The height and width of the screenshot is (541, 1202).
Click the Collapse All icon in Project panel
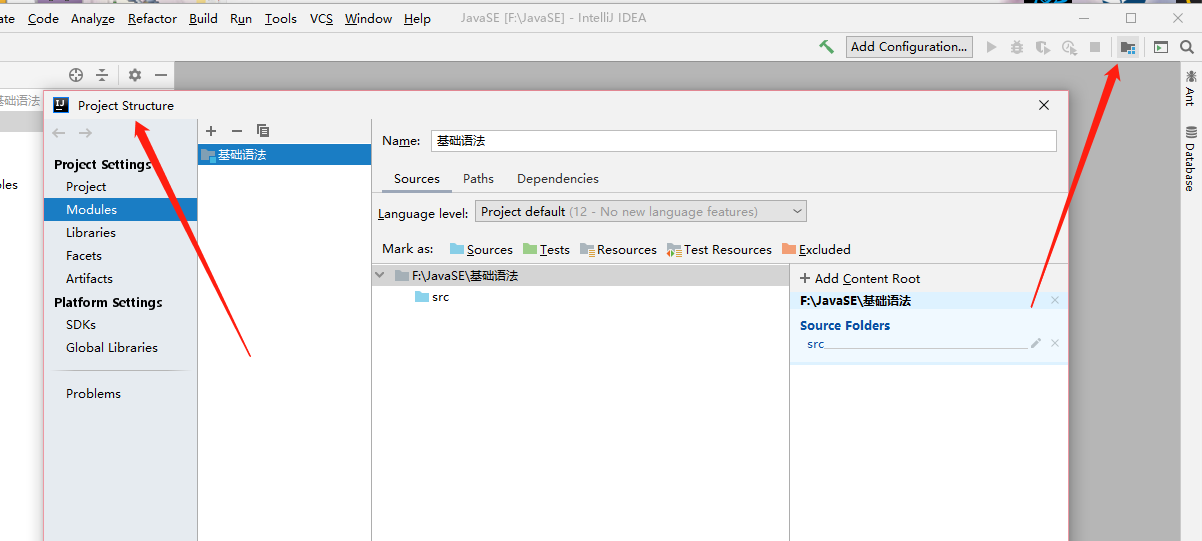(x=102, y=75)
